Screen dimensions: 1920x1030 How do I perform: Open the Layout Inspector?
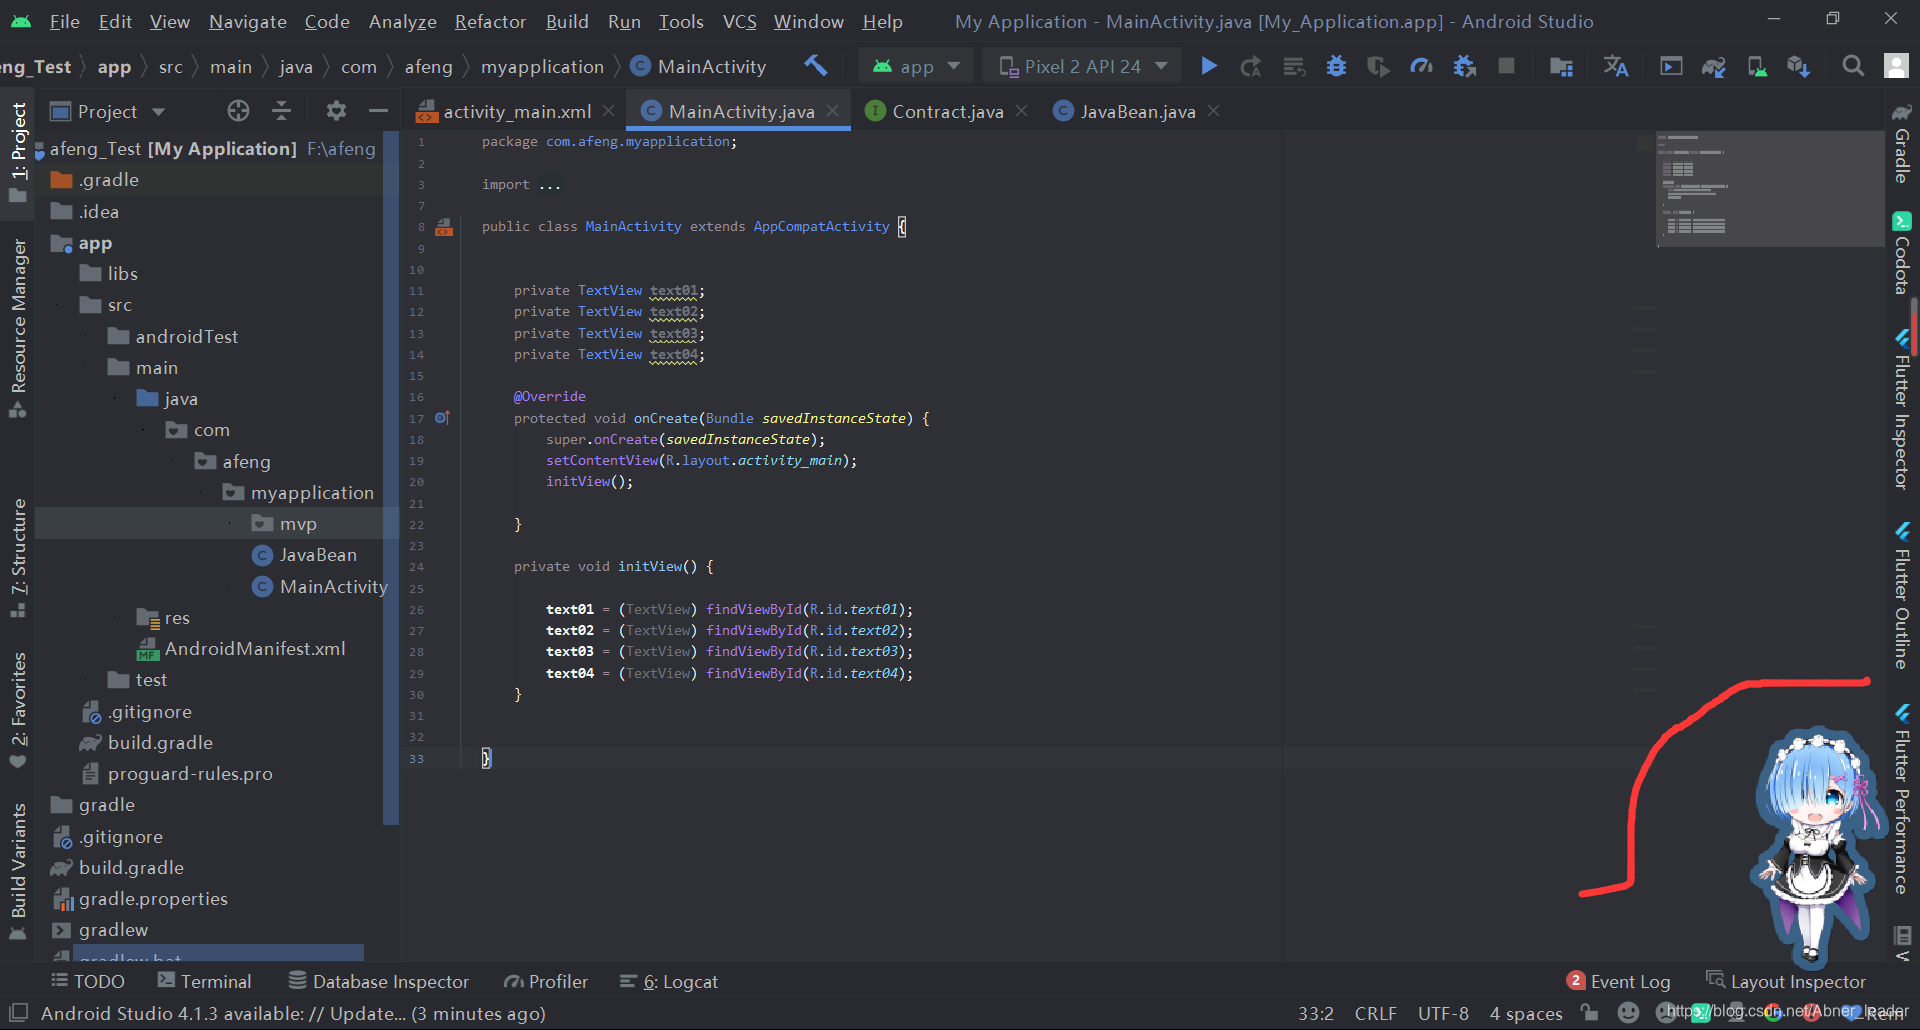[x=1786, y=981]
